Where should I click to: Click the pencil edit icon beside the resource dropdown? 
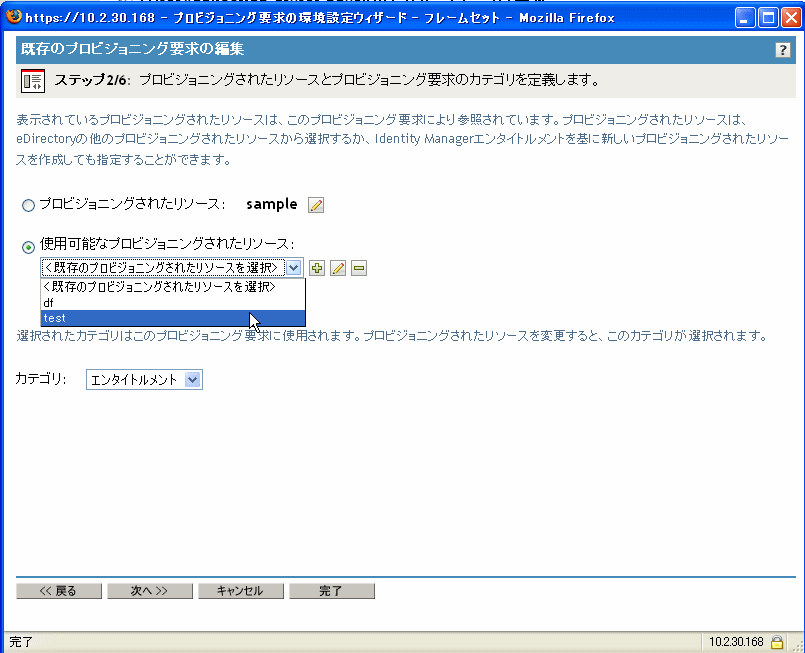(338, 268)
